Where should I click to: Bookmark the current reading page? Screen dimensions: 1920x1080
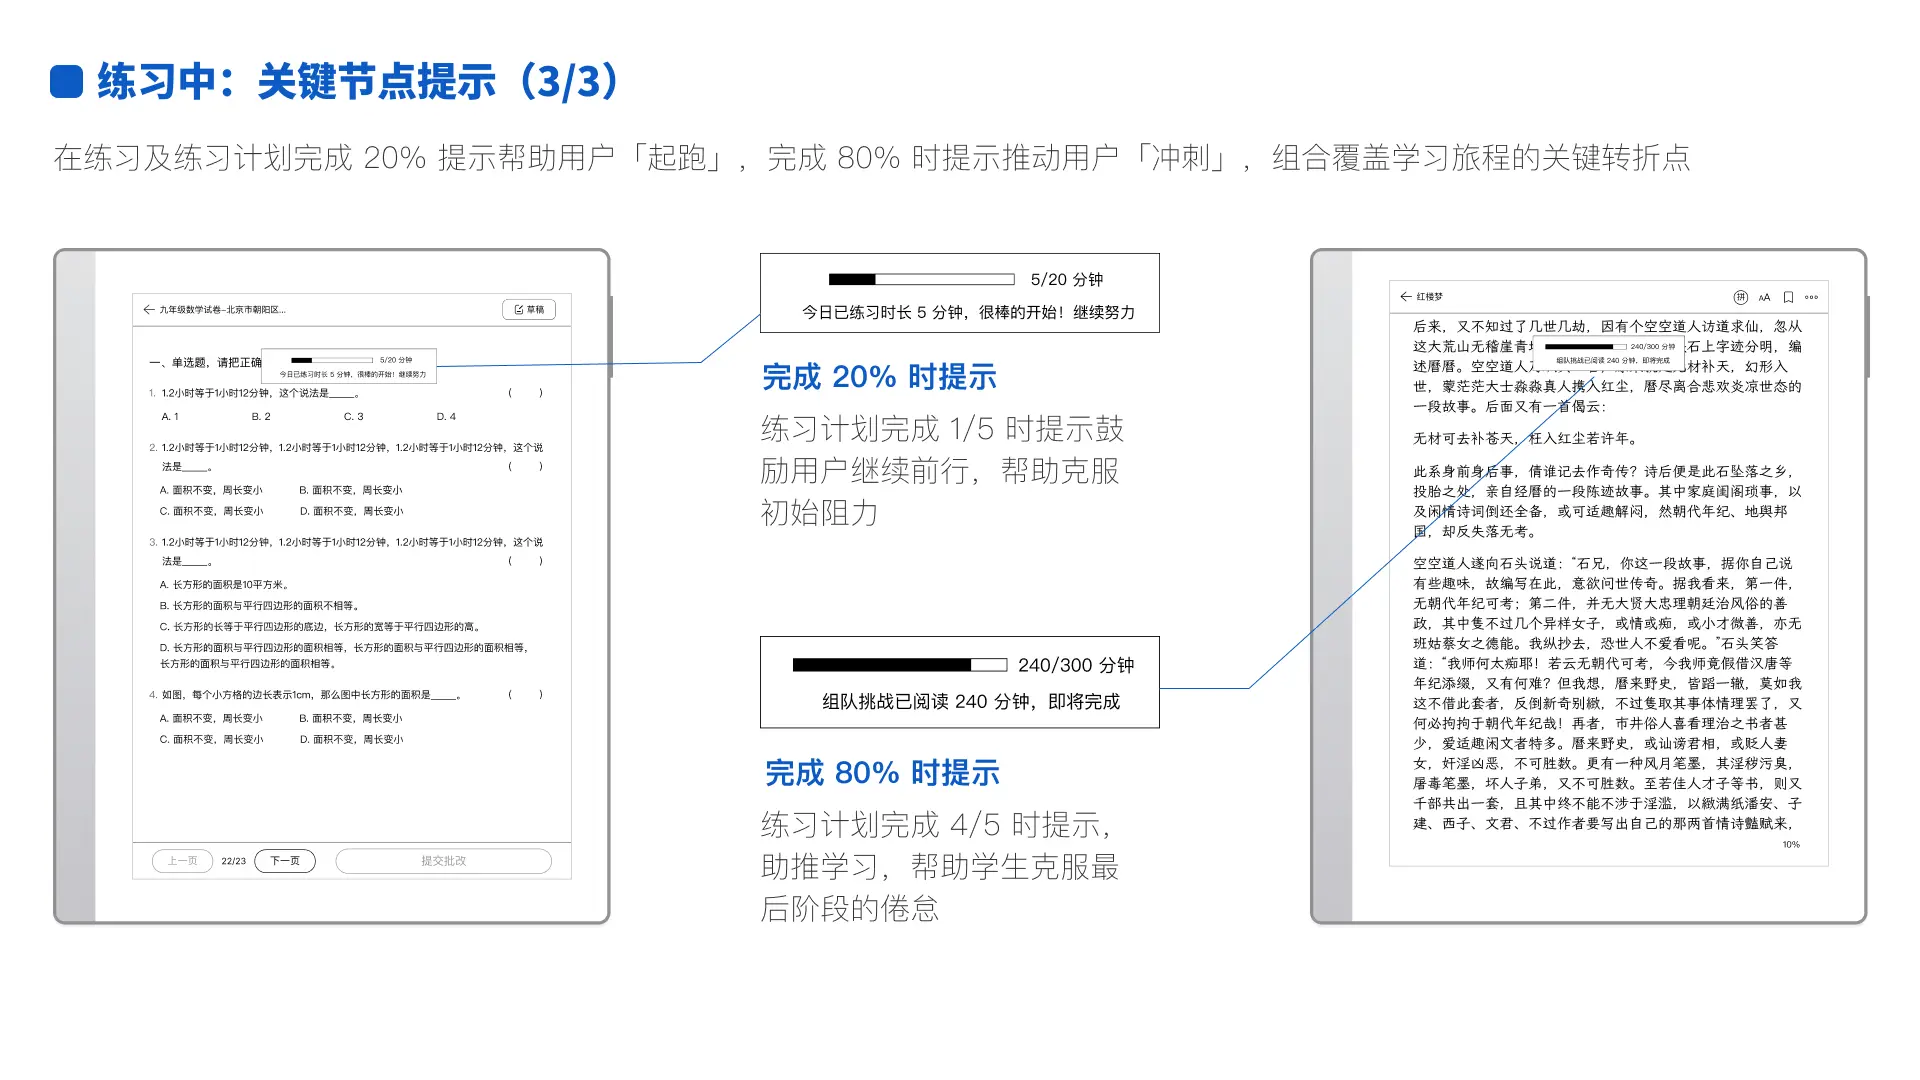1788,297
